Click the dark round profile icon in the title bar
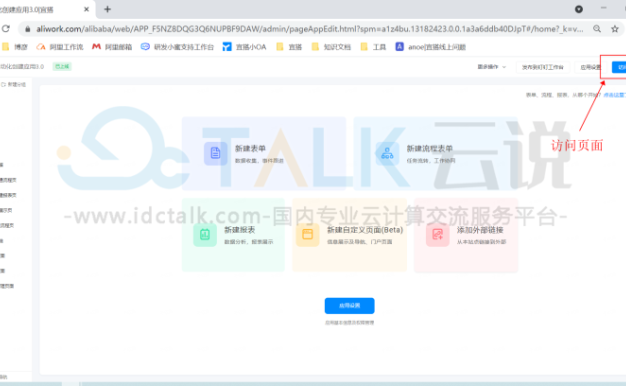 [x=578, y=9]
